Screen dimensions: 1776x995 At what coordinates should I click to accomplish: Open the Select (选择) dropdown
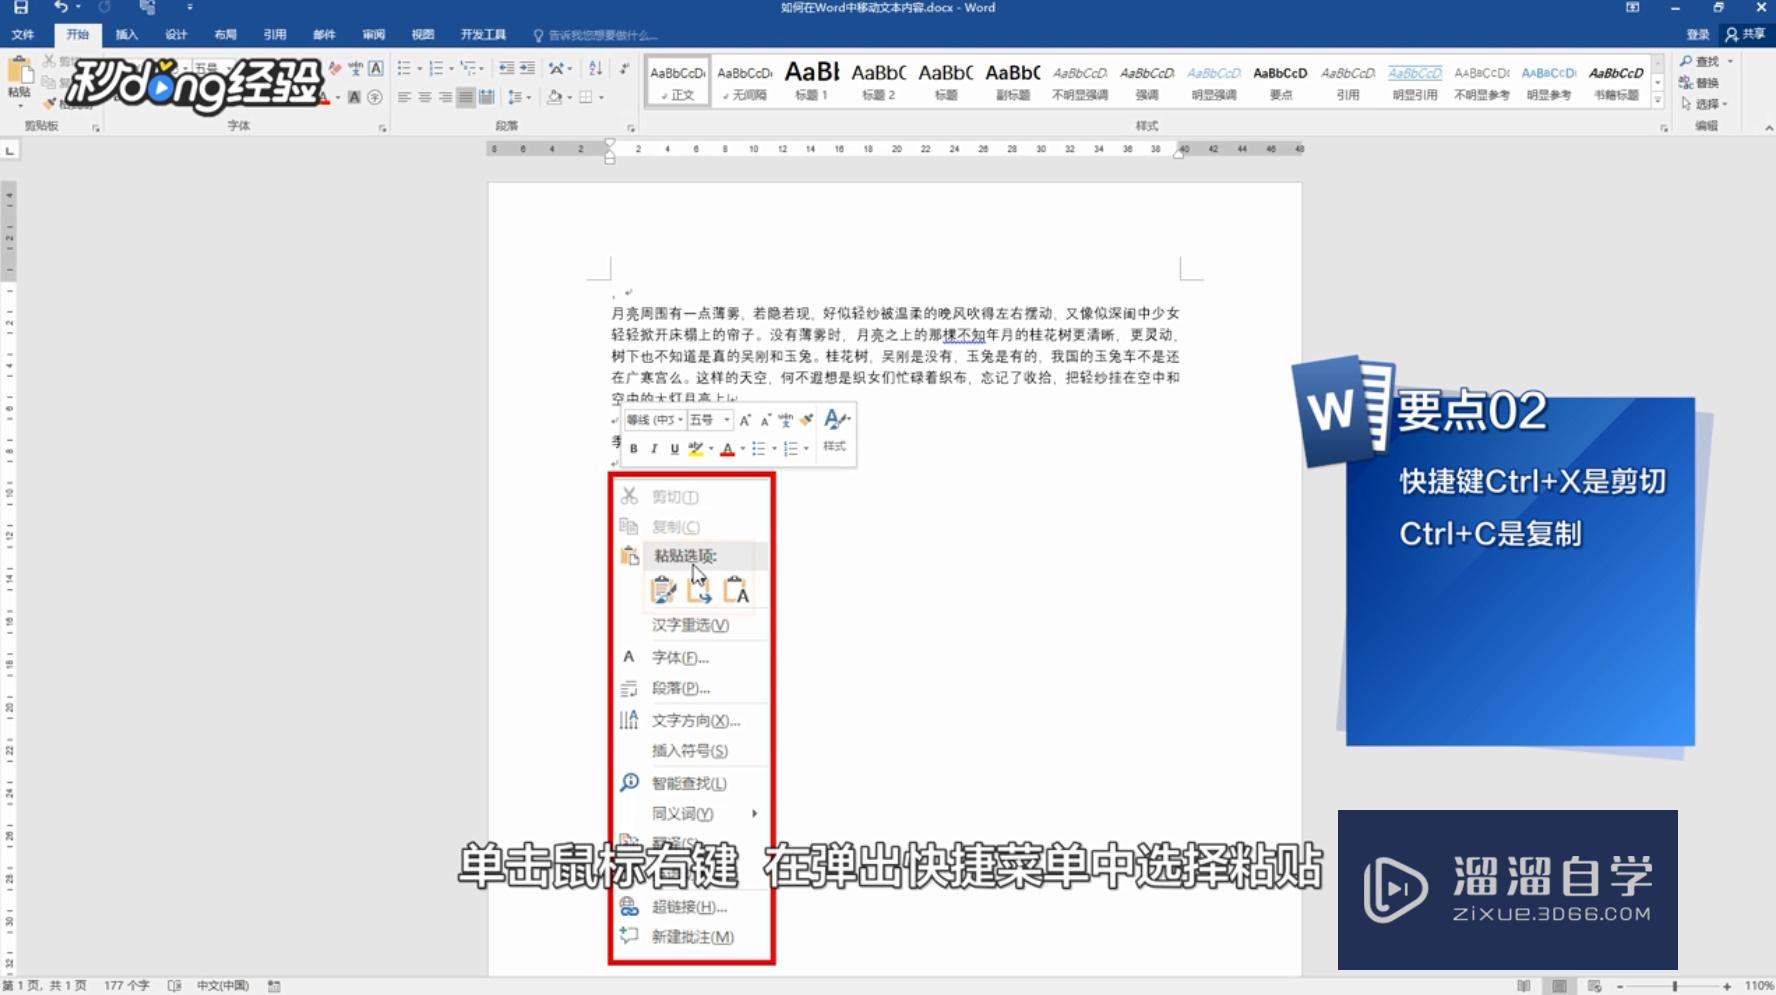[x=1704, y=104]
